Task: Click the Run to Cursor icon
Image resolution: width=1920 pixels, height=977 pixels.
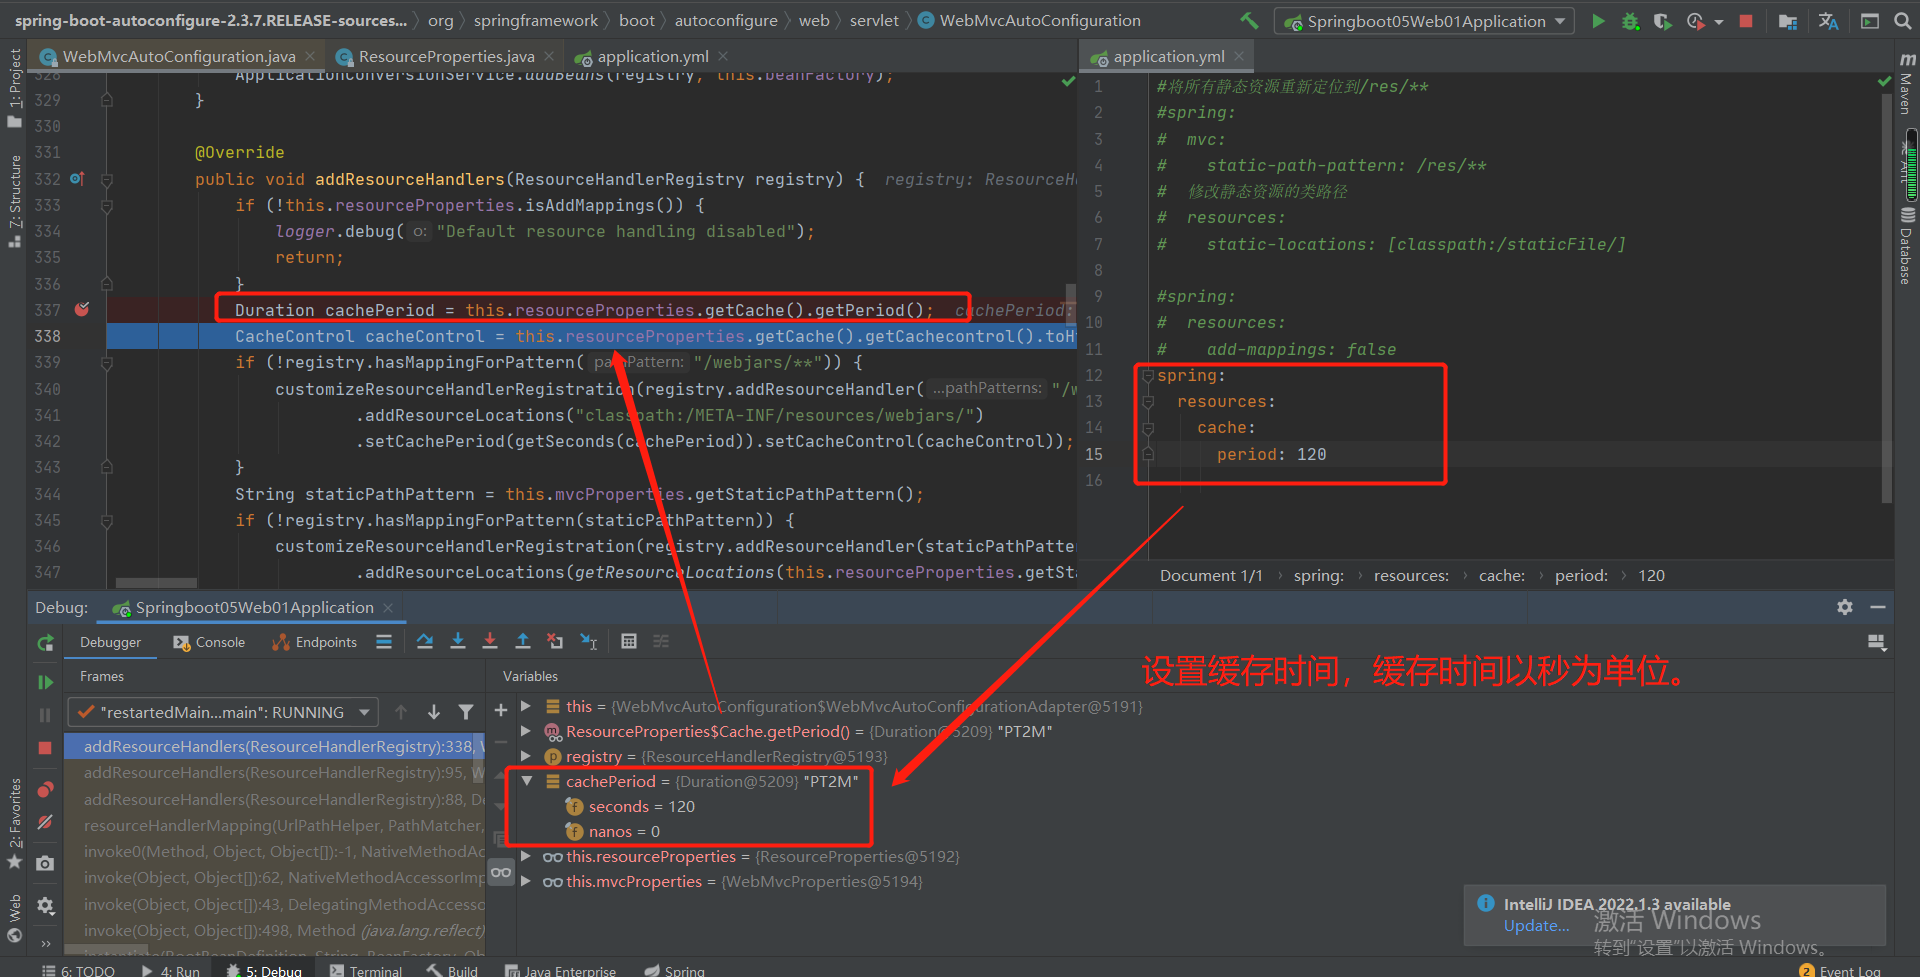Action: pos(589,642)
